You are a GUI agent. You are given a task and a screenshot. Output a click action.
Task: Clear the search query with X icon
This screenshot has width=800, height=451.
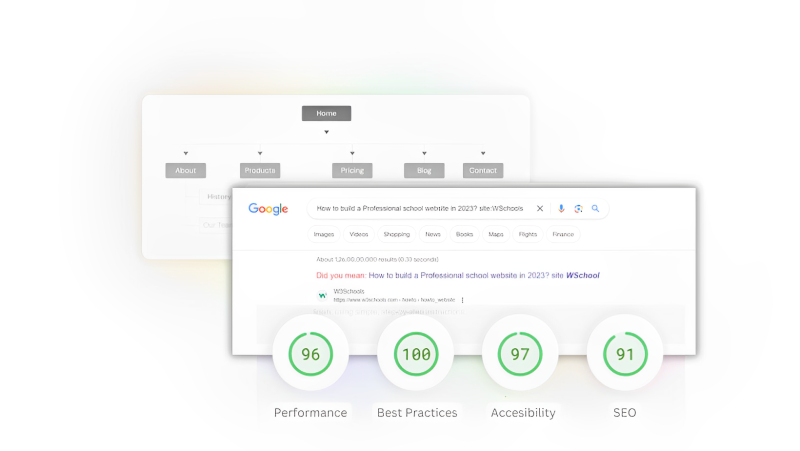(x=540, y=209)
